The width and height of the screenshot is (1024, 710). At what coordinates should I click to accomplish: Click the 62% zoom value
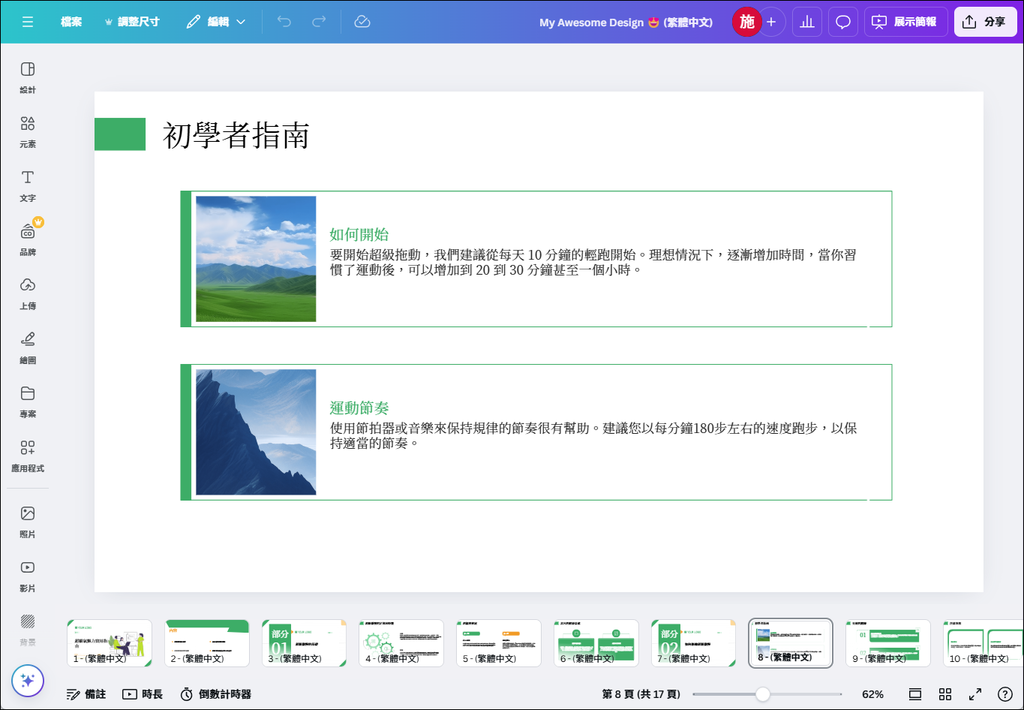point(872,694)
